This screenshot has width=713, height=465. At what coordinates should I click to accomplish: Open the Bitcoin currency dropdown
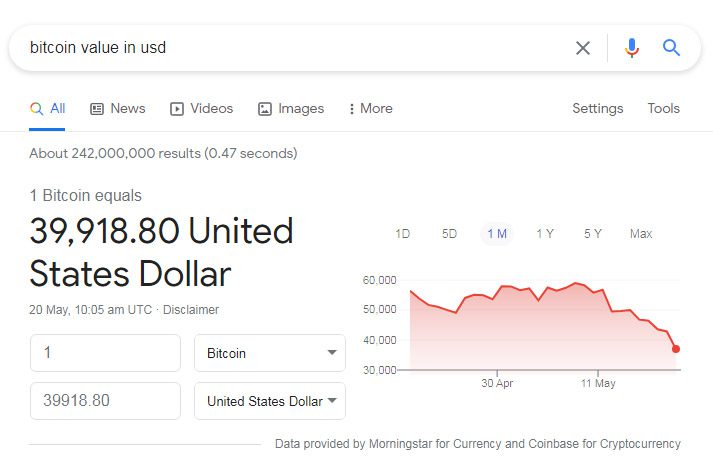[270, 353]
